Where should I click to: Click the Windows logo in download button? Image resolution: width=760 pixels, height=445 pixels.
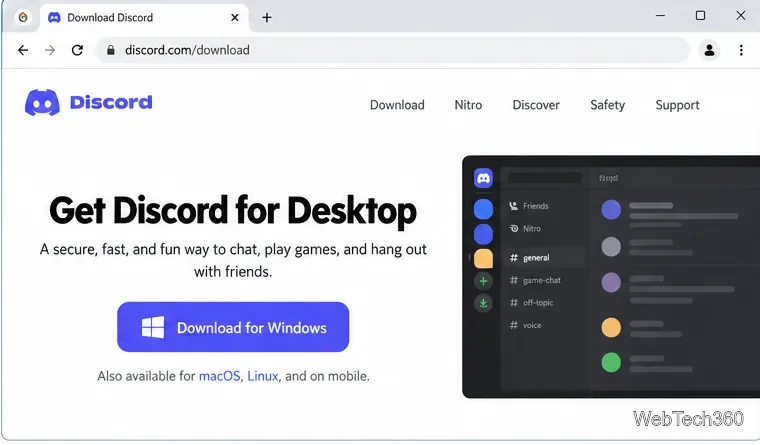[x=153, y=327]
